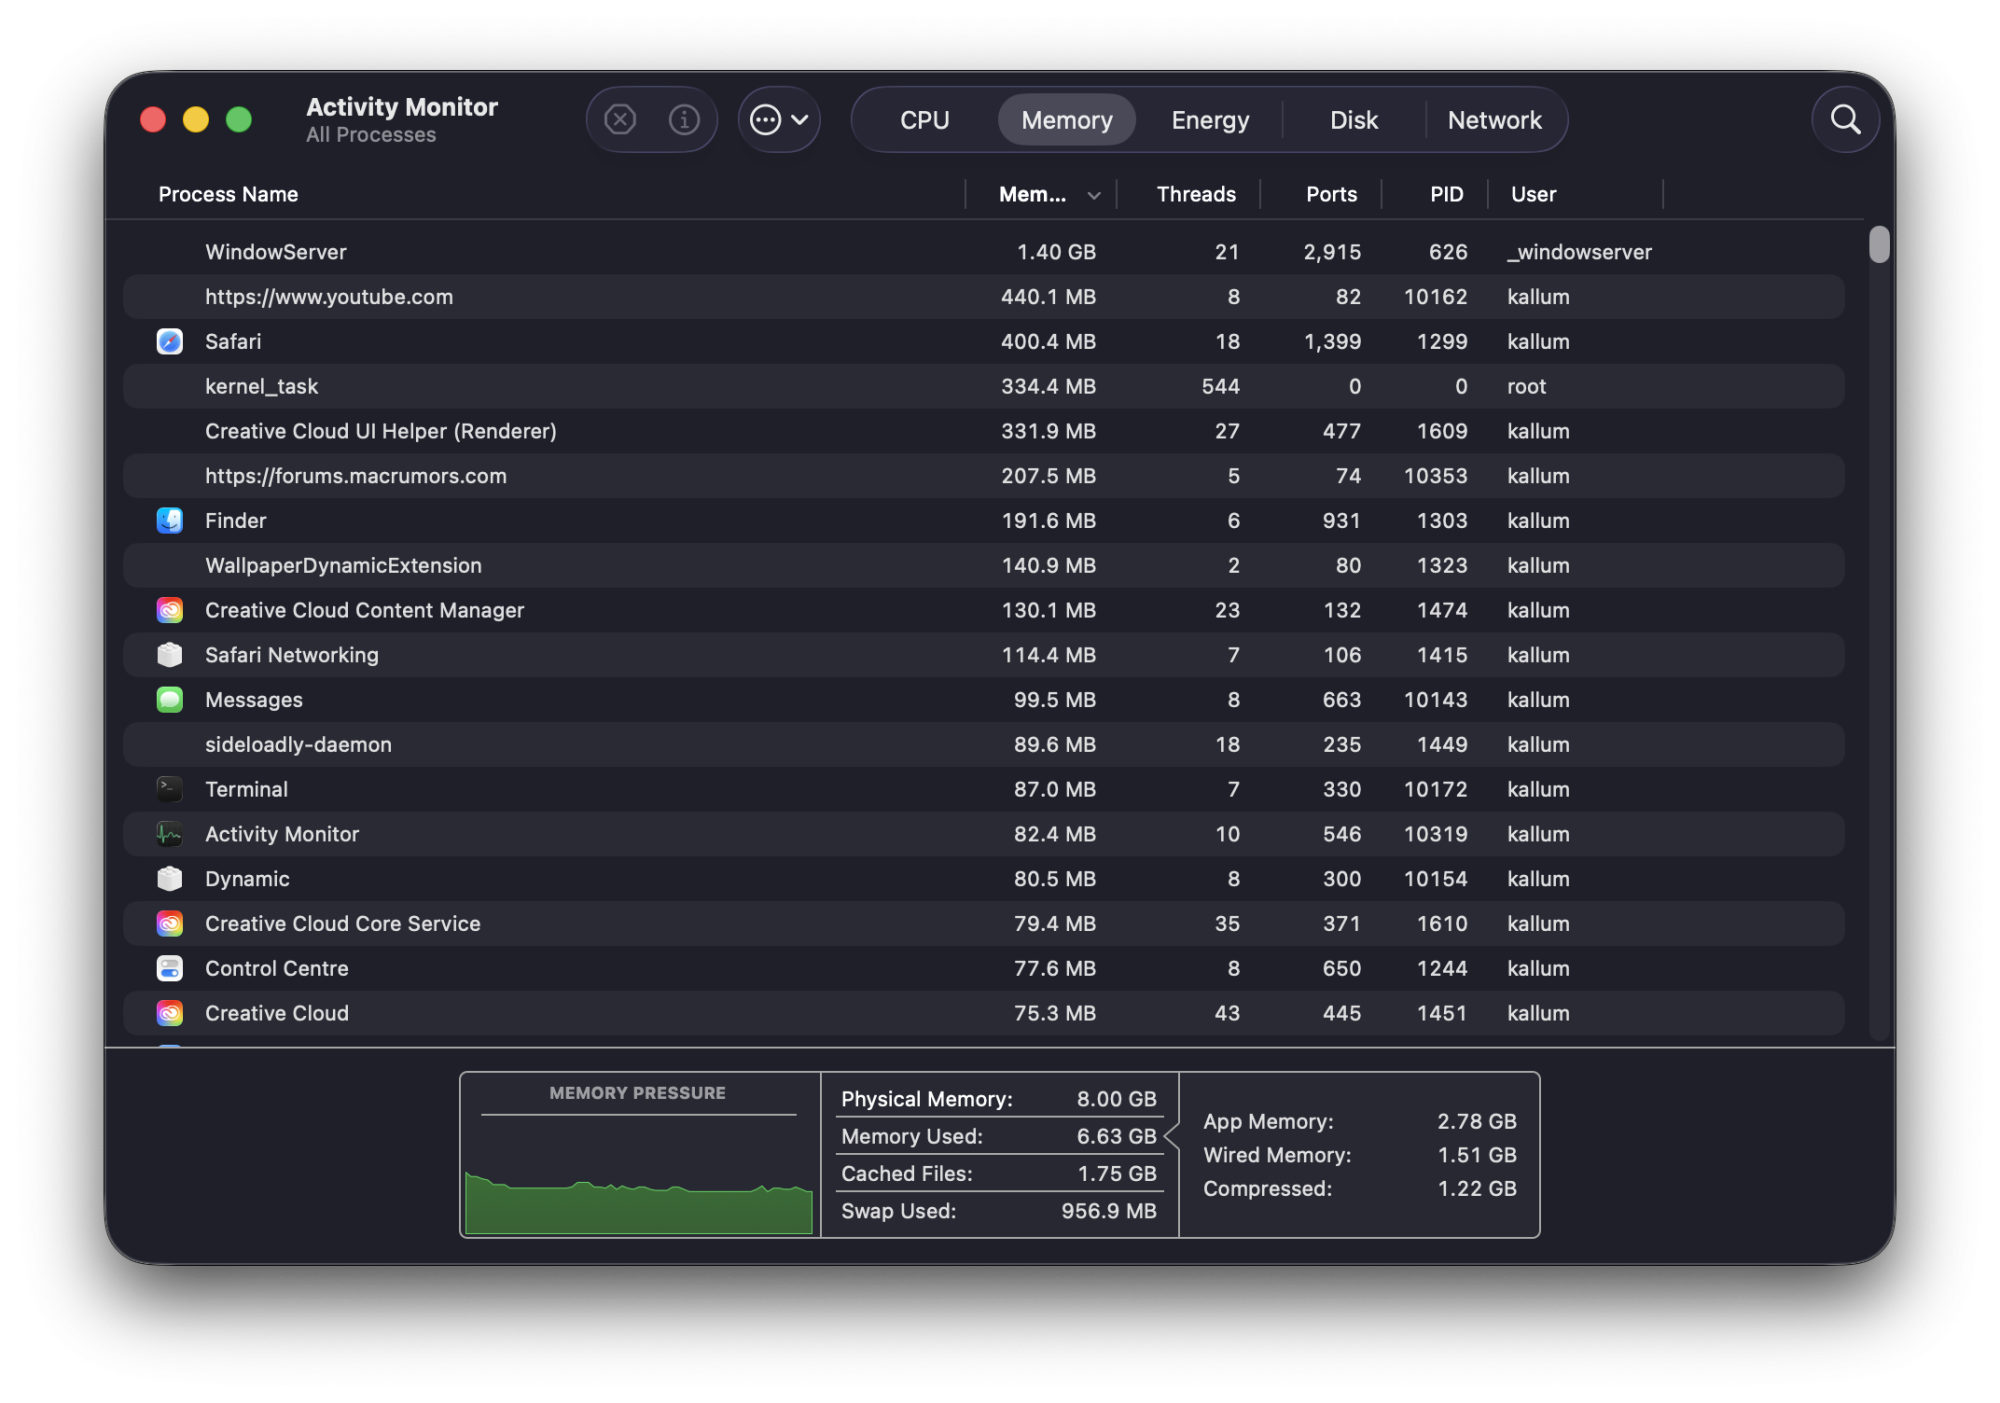Image resolution: width=2000 pixels, height=1403 pixels.
Task: Click the stop process (X) icon
Action: tap(620, 120)
